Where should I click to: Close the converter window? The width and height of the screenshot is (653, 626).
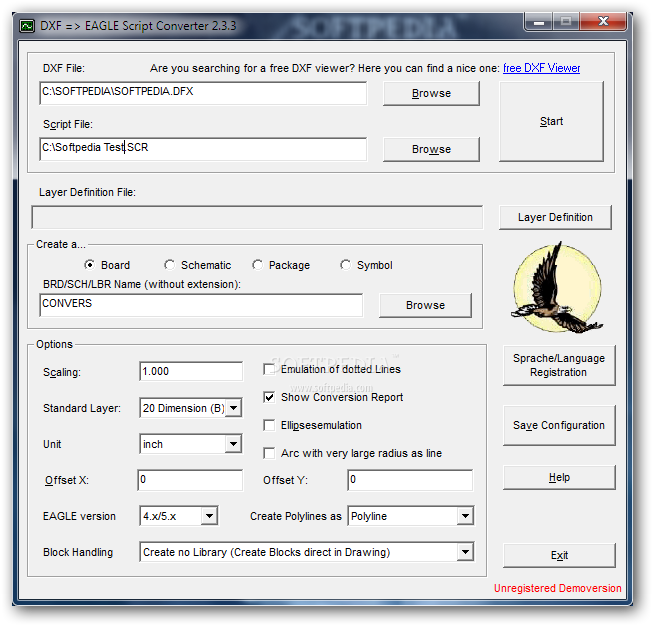pos(603,21)
